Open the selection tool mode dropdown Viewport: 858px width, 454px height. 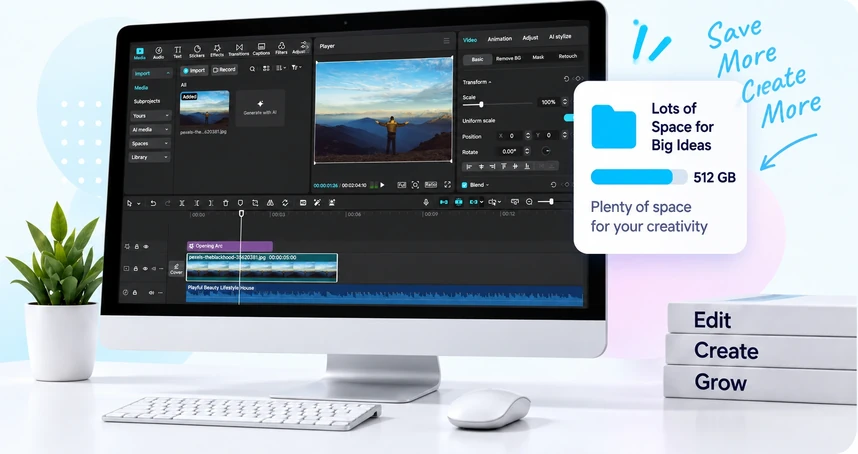pos(138,203)
